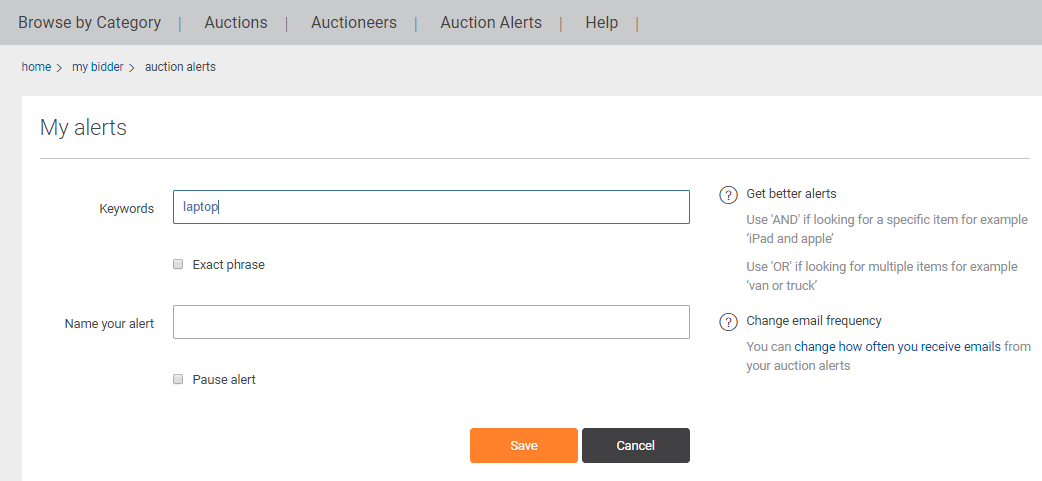Click the Change email frequency help icon
The height and width of the screenshot is (481, 1042).
click(x=728, y=322)
